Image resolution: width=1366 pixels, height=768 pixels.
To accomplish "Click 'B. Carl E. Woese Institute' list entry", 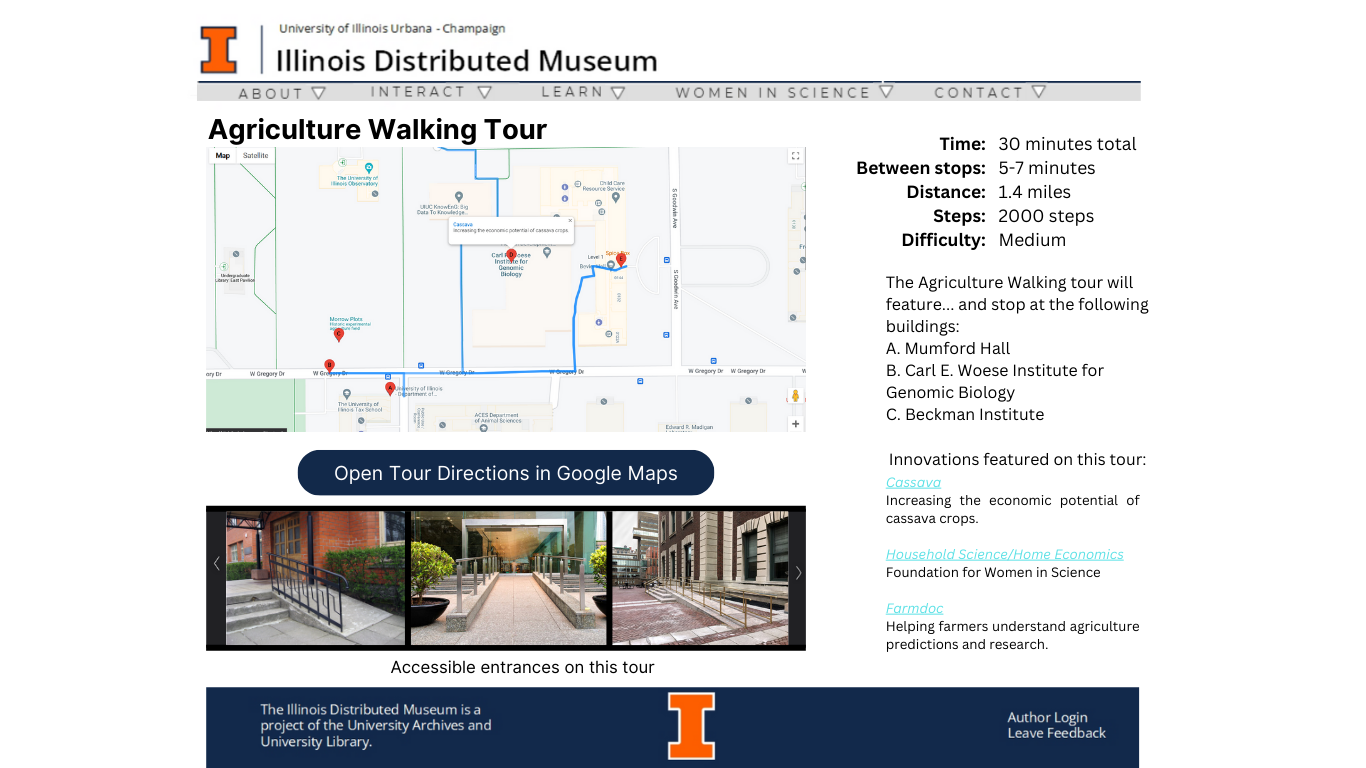I will [x=995, y=381].
